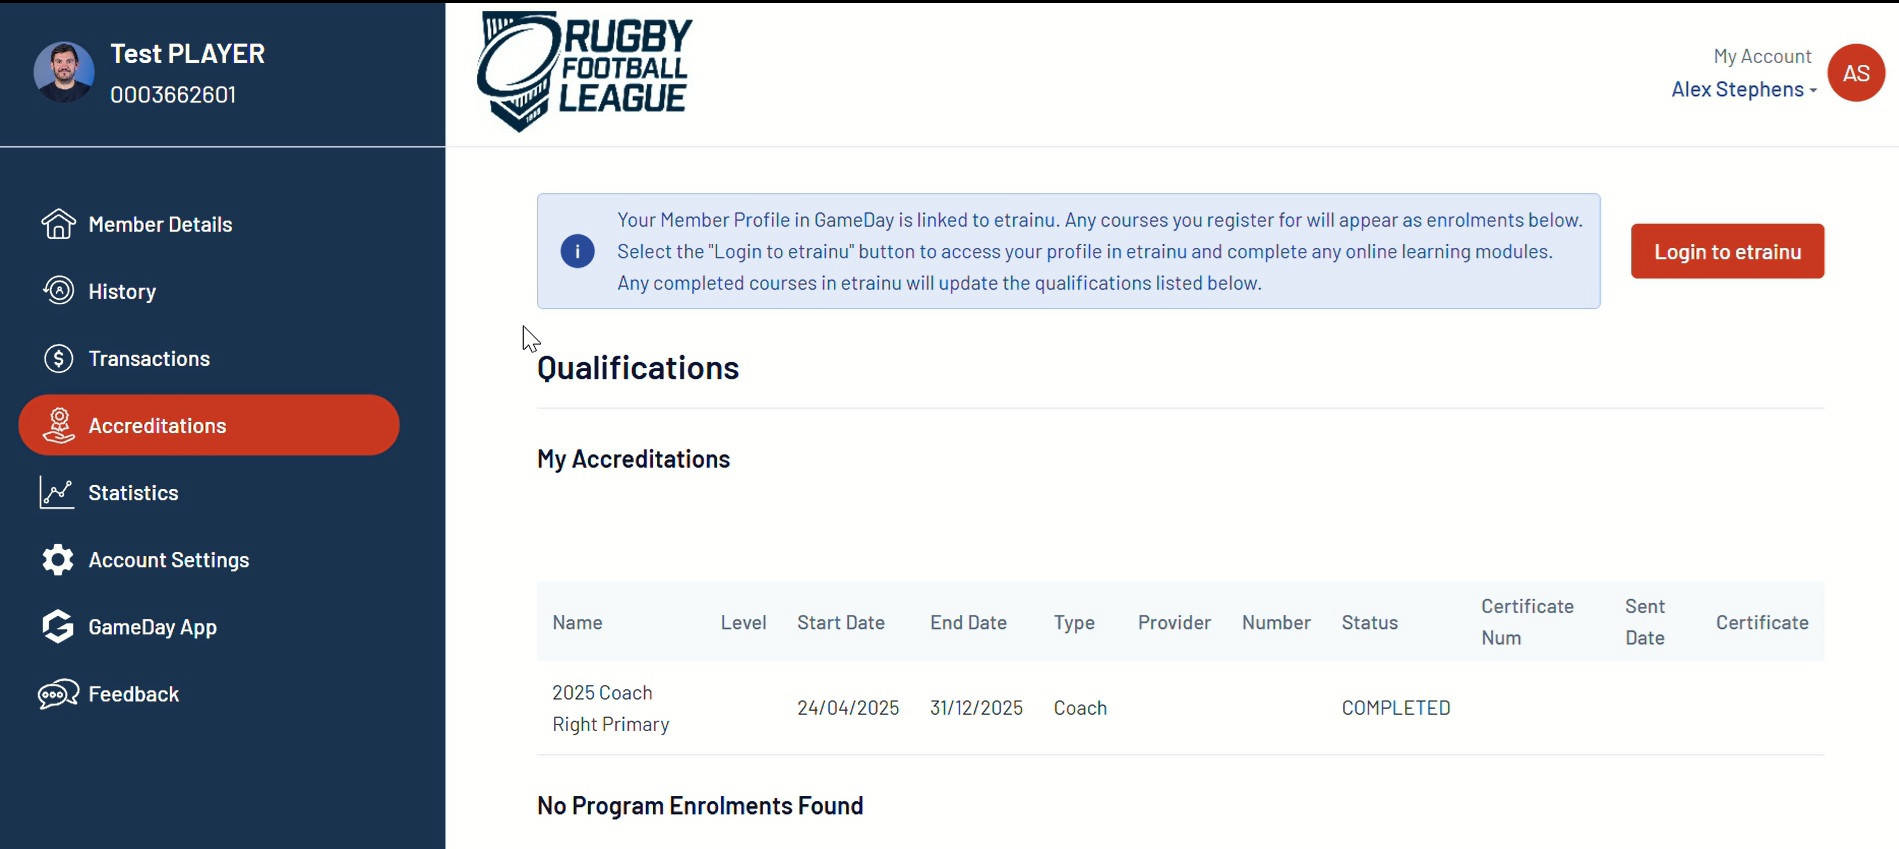This screenshot has width=1899, height=849.
Task: Click the Accreditations badge icon
Action: (x=58, y=425)
